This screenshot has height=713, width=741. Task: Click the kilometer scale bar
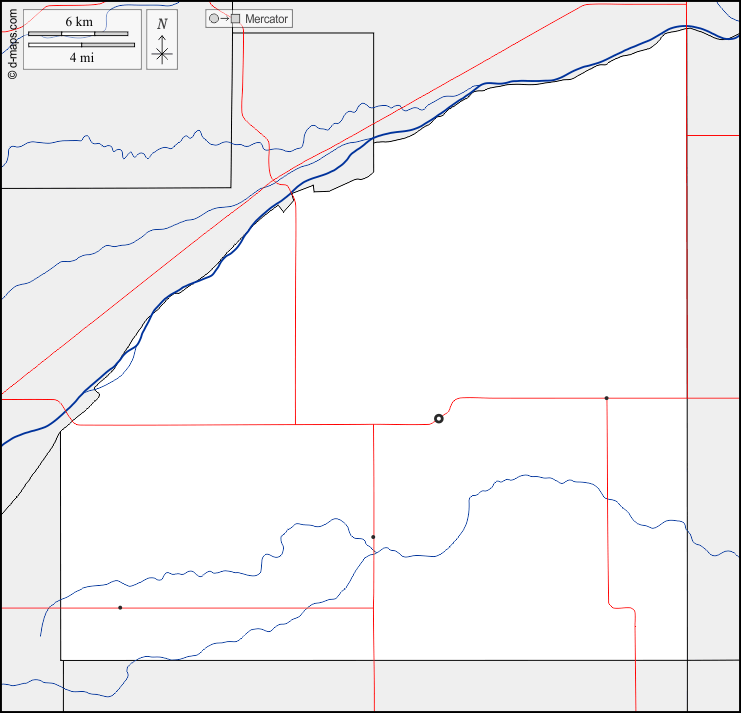coord(78,34)
